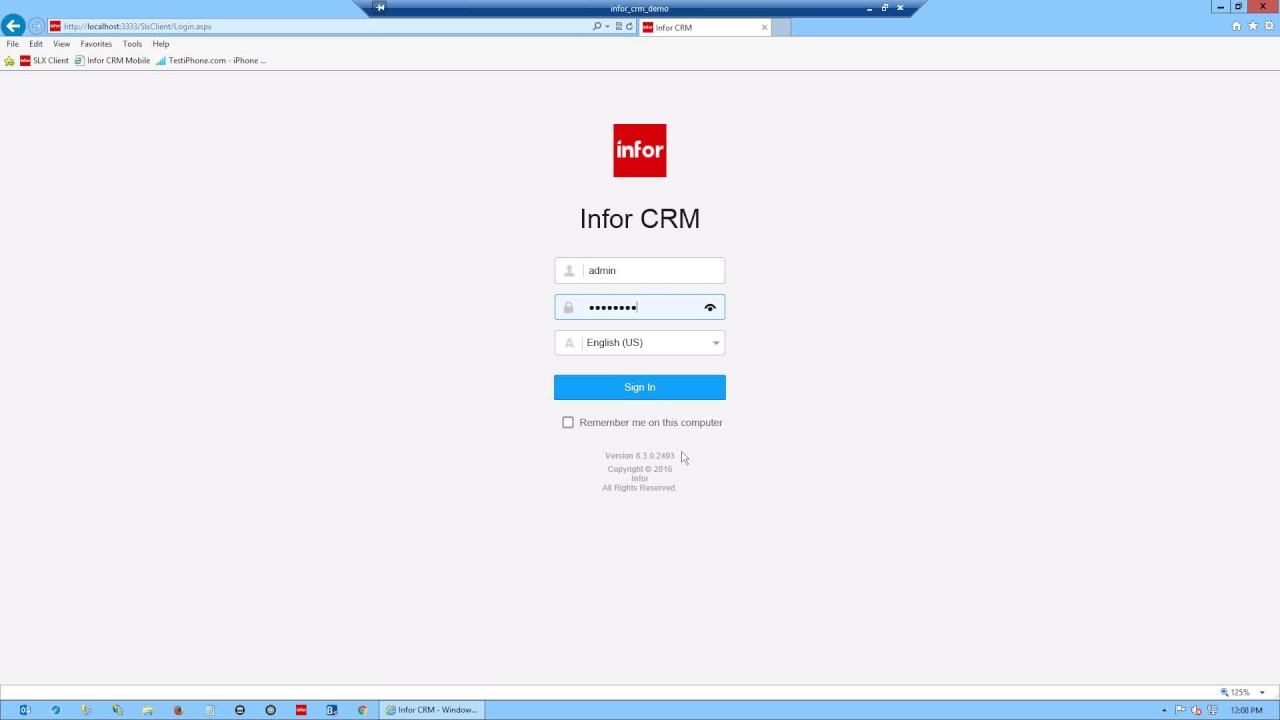Open the browser Tools gear icon
This screenshot has height=720, width=1280.
[x=1269, y=26]
